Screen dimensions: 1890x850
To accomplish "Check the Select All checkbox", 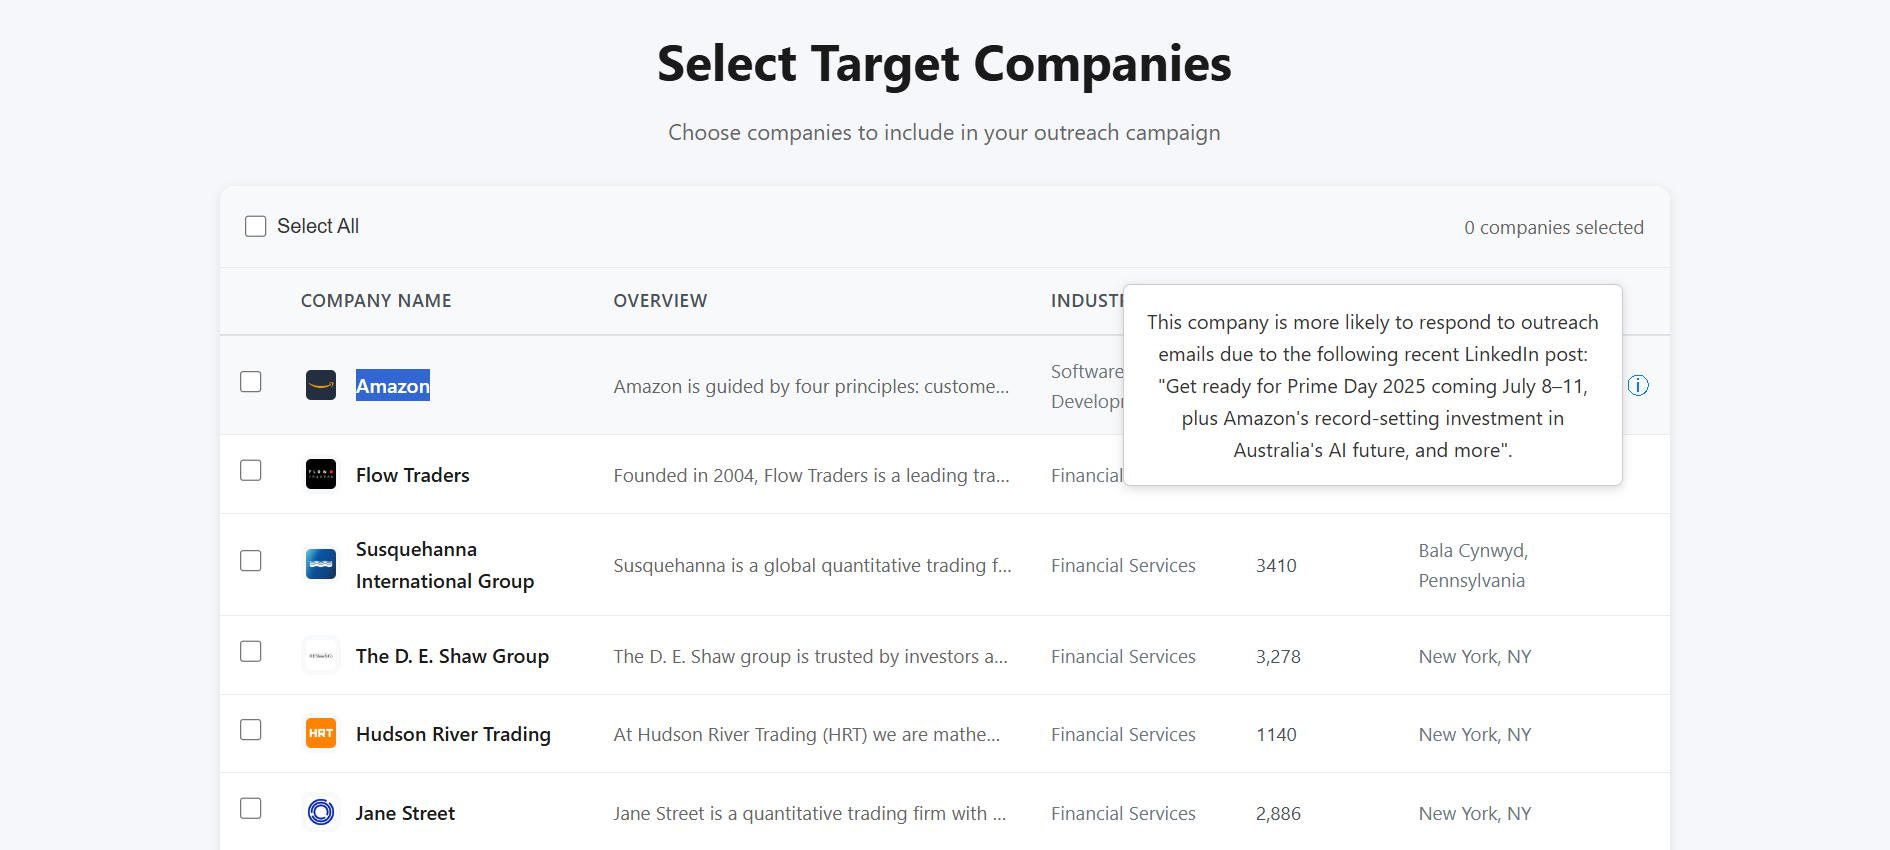I will tap(256, 226).
